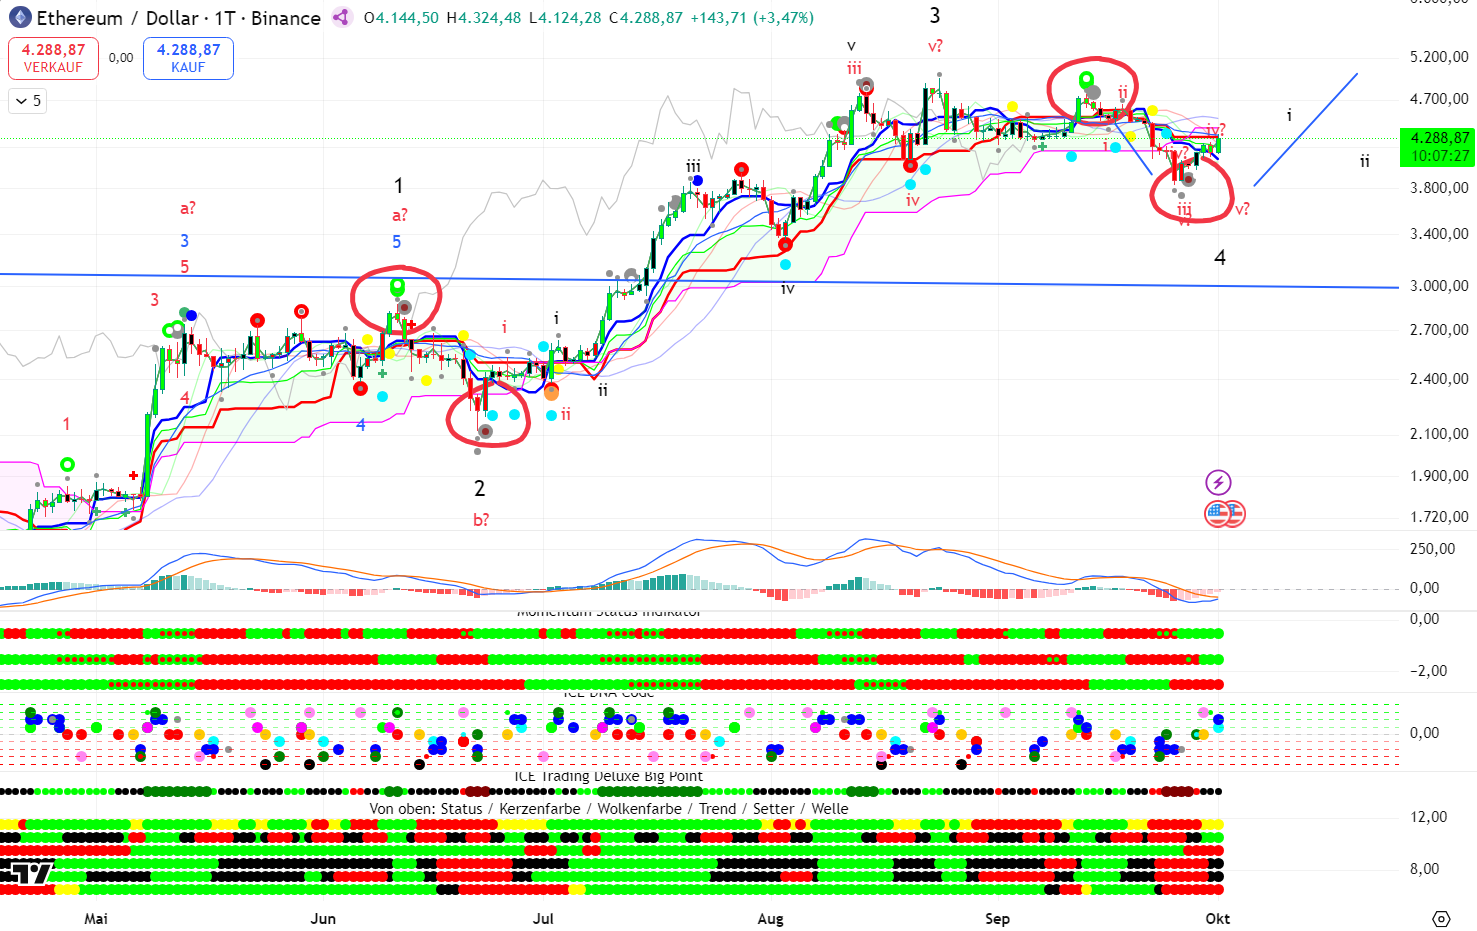Select the black wave label 4
Image resolution: width=1477 pixels, height=931 pixels.
pos(1219,258)
